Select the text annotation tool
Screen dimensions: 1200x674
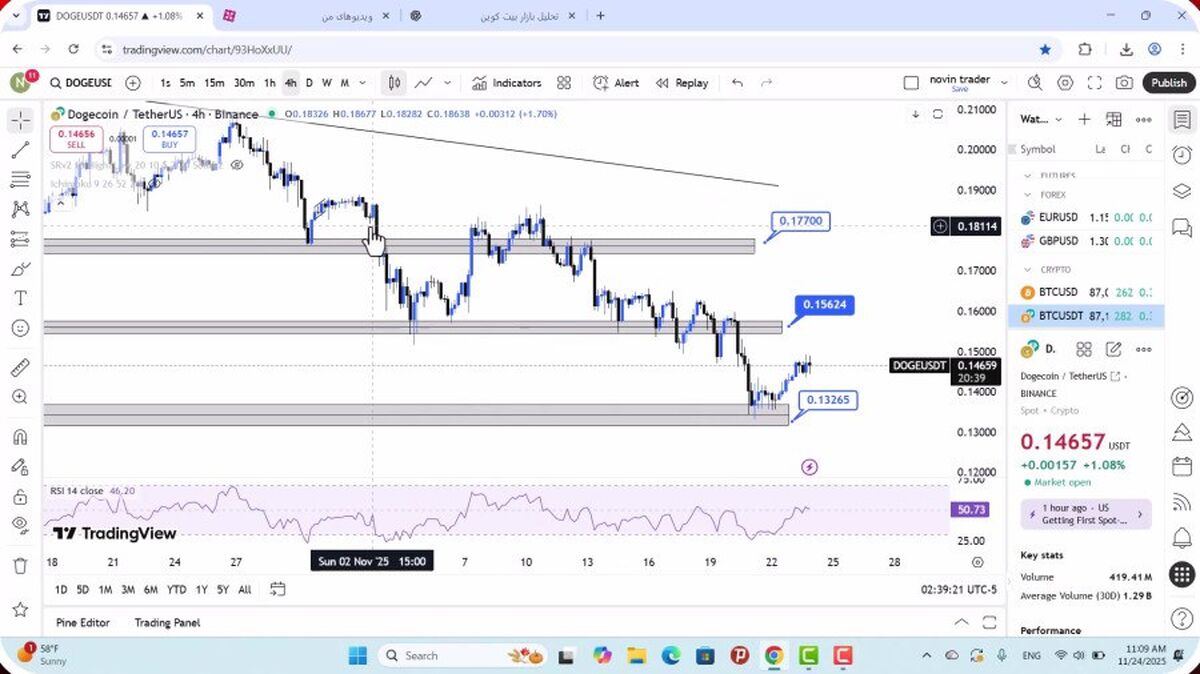pyautogui.click(x=20, y=298)
